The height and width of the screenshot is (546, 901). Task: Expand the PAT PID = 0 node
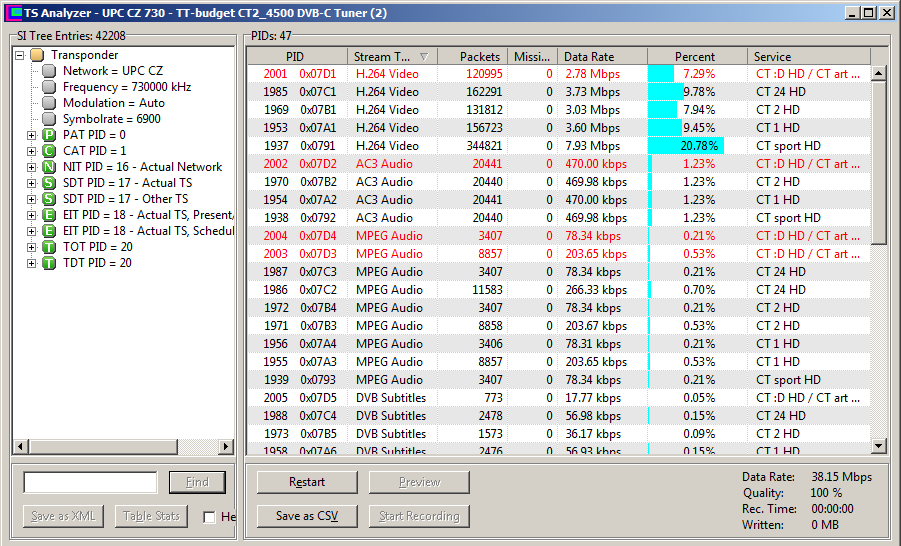[x=32, y=135]
